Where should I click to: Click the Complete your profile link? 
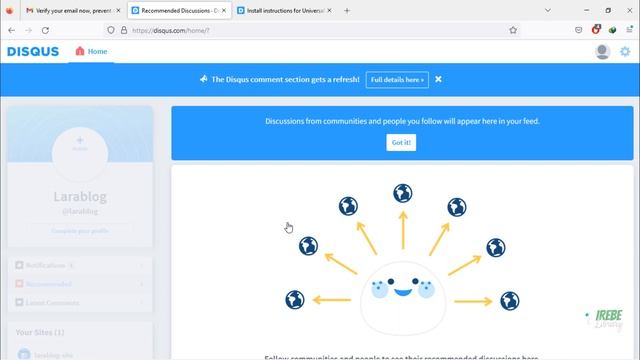[80, 231]
